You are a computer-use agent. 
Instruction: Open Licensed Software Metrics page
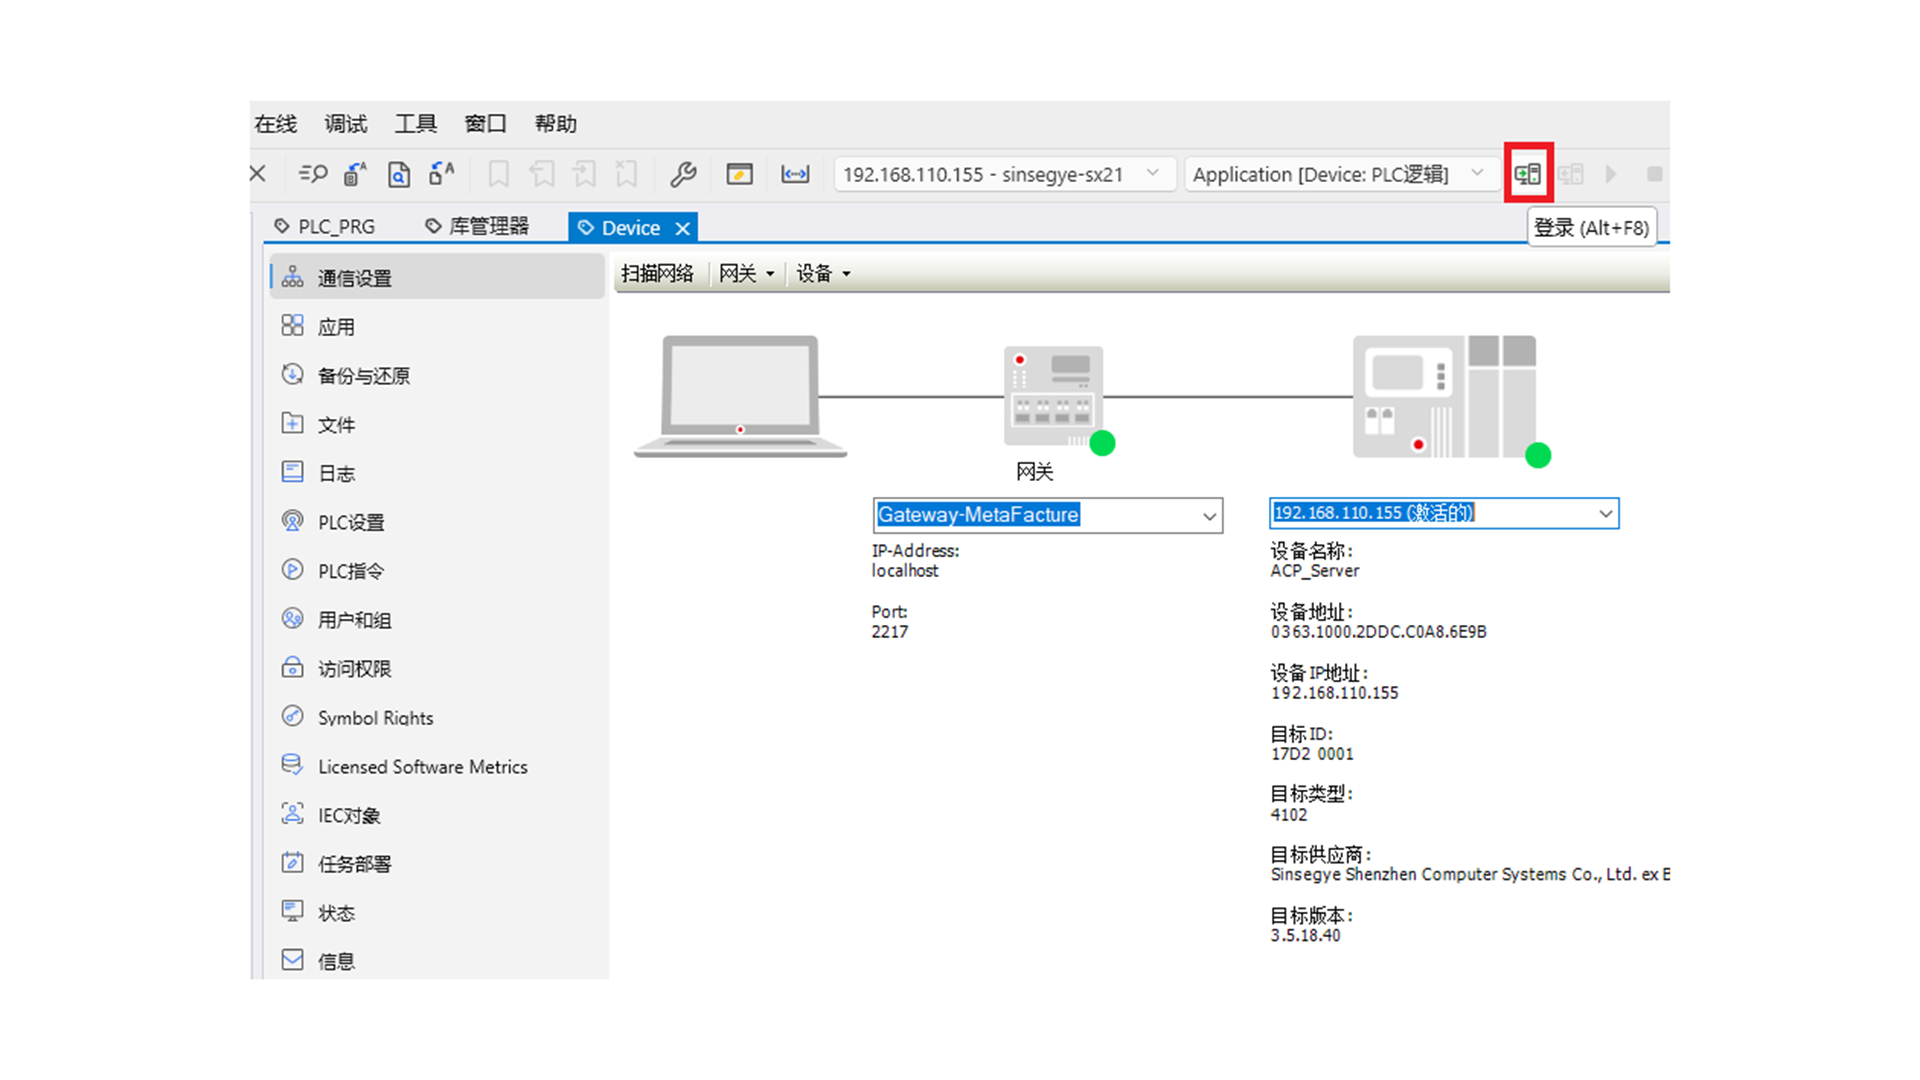click(422, 767)
